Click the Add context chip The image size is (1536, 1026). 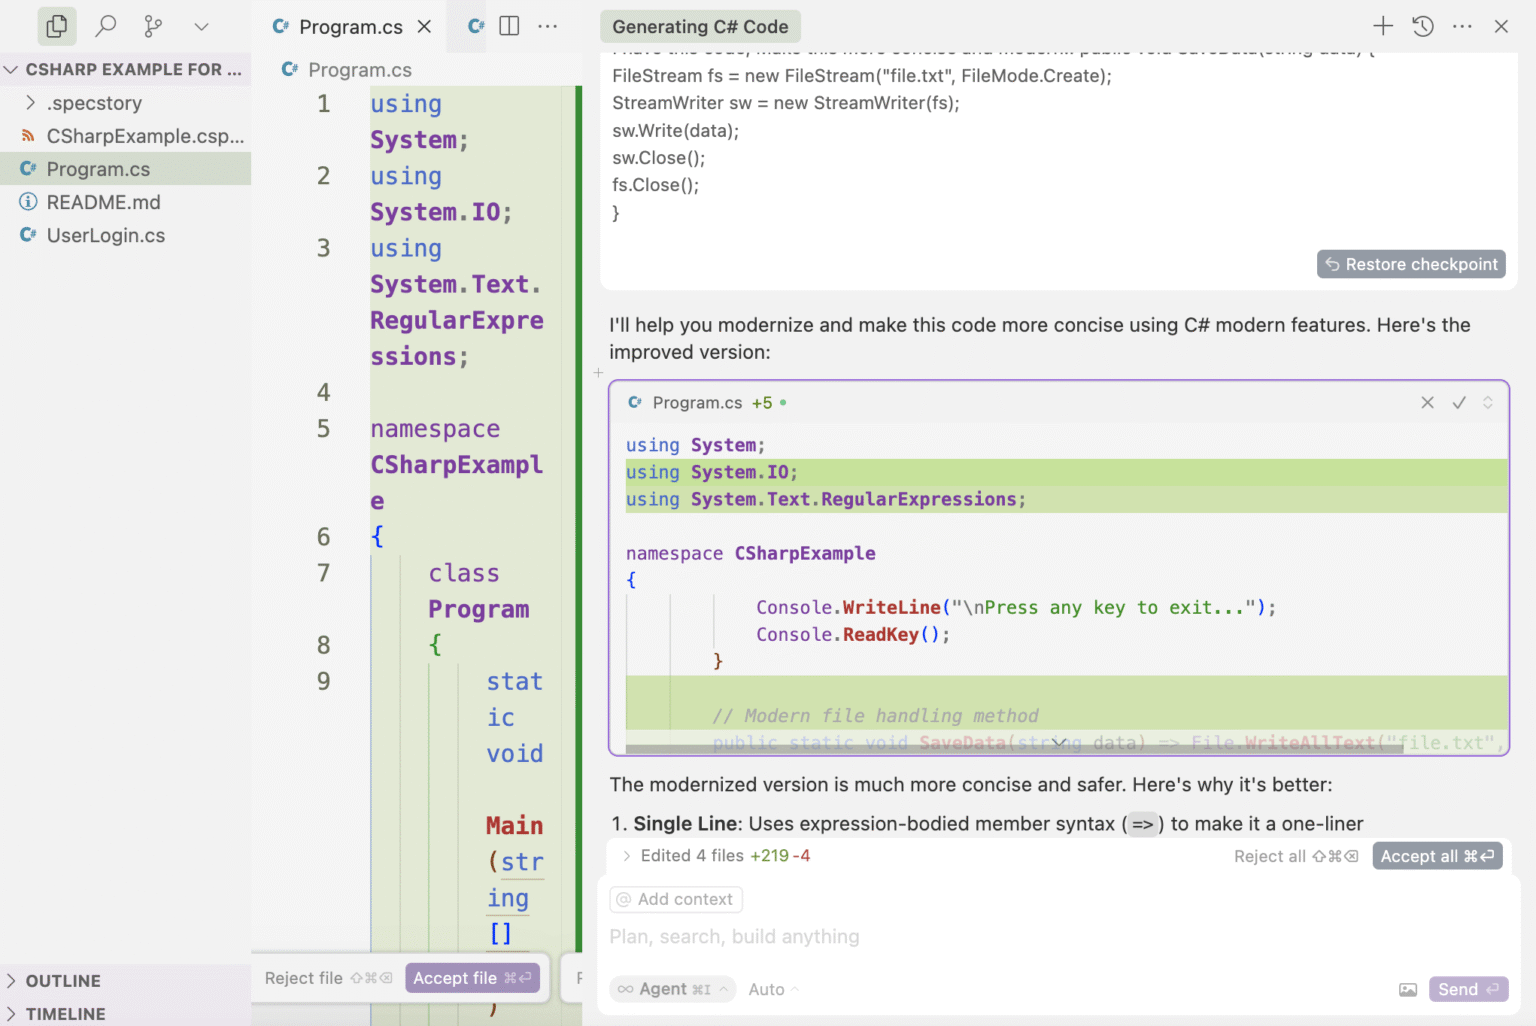coord(675,899)
